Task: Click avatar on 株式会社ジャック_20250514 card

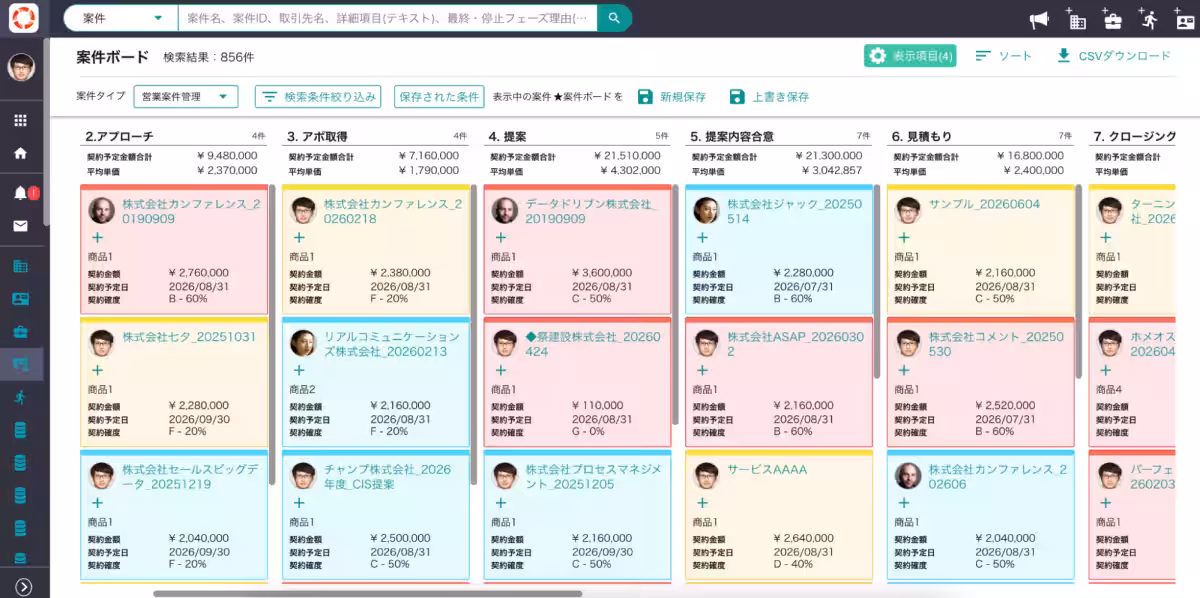Action: 706,210
